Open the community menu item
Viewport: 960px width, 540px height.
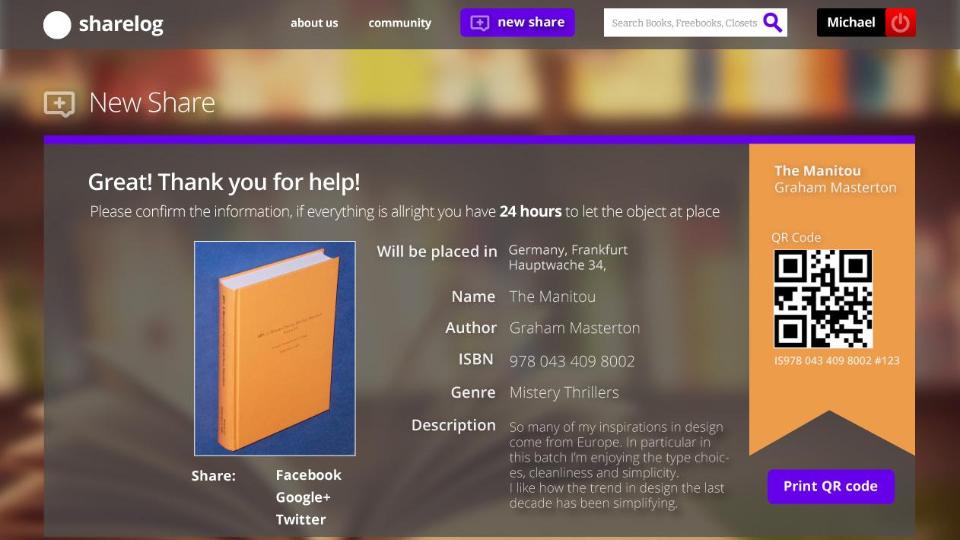399,23
